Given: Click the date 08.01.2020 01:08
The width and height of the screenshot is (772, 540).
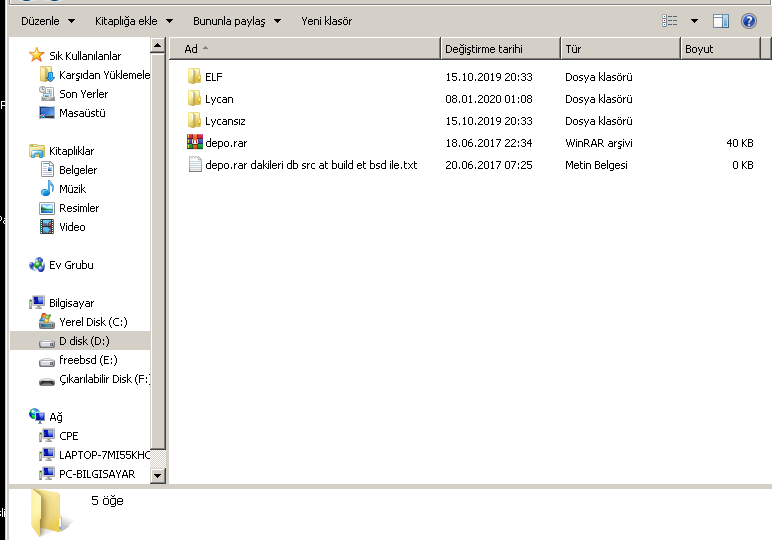Looking at the screenshot, I should [x=489, y=99].
